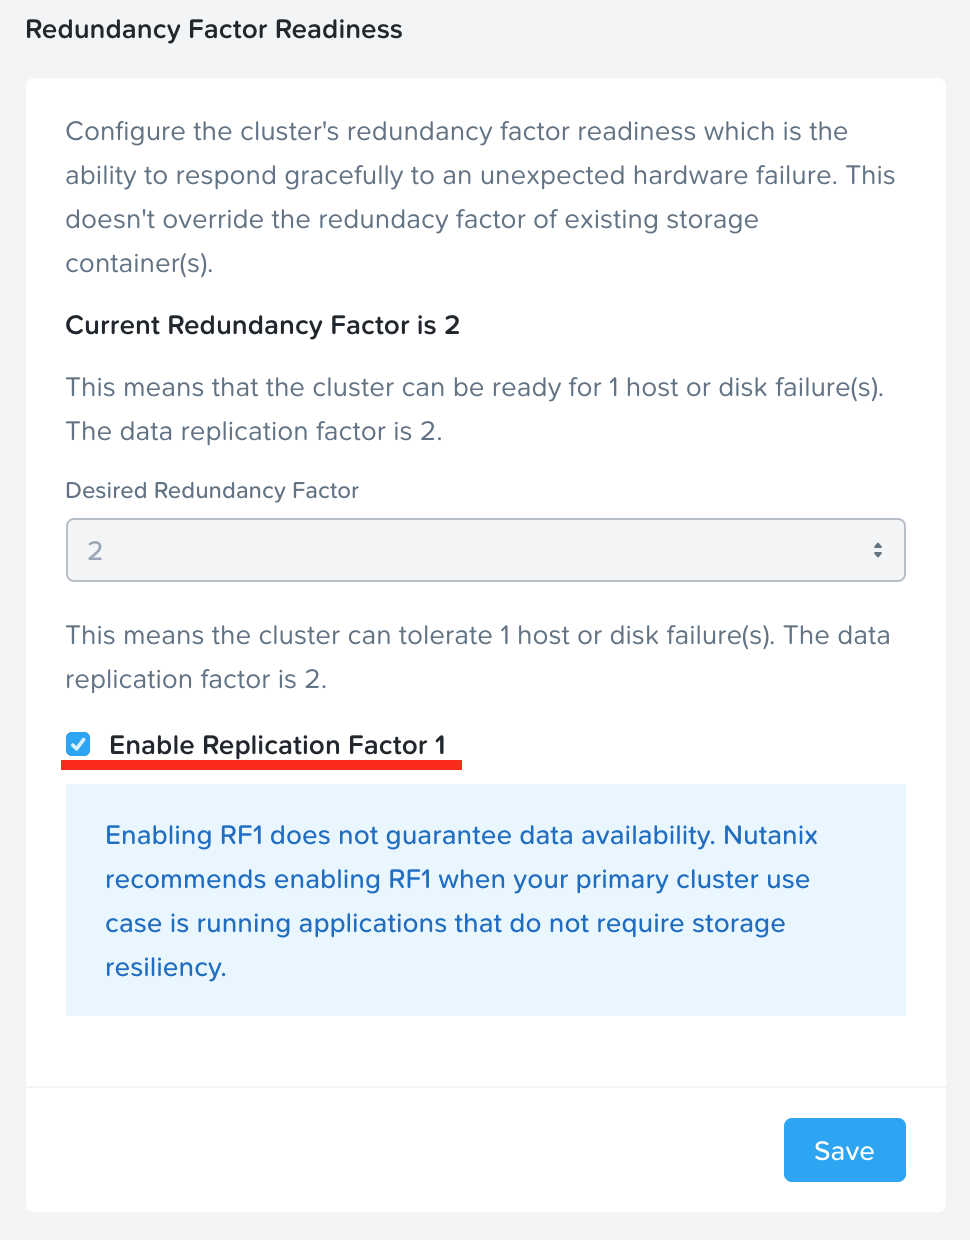
Task: Toggle the Enable Replication Factor 1 checkbox
Action: point(78,744)
